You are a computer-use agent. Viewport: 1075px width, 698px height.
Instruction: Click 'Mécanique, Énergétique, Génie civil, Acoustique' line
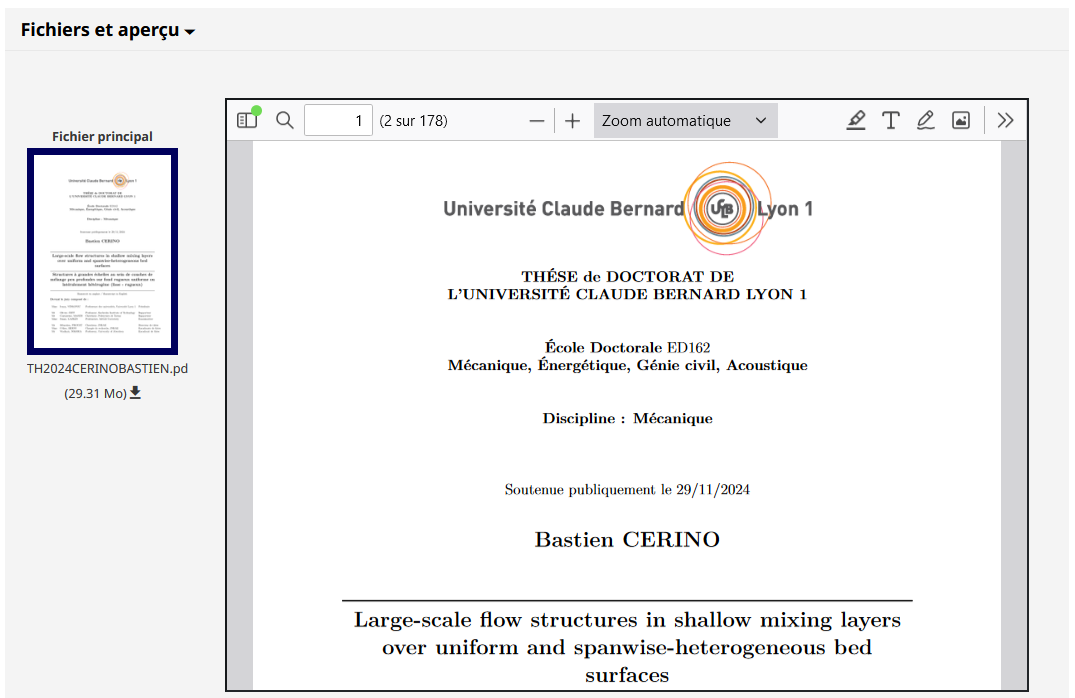point(627,365)
